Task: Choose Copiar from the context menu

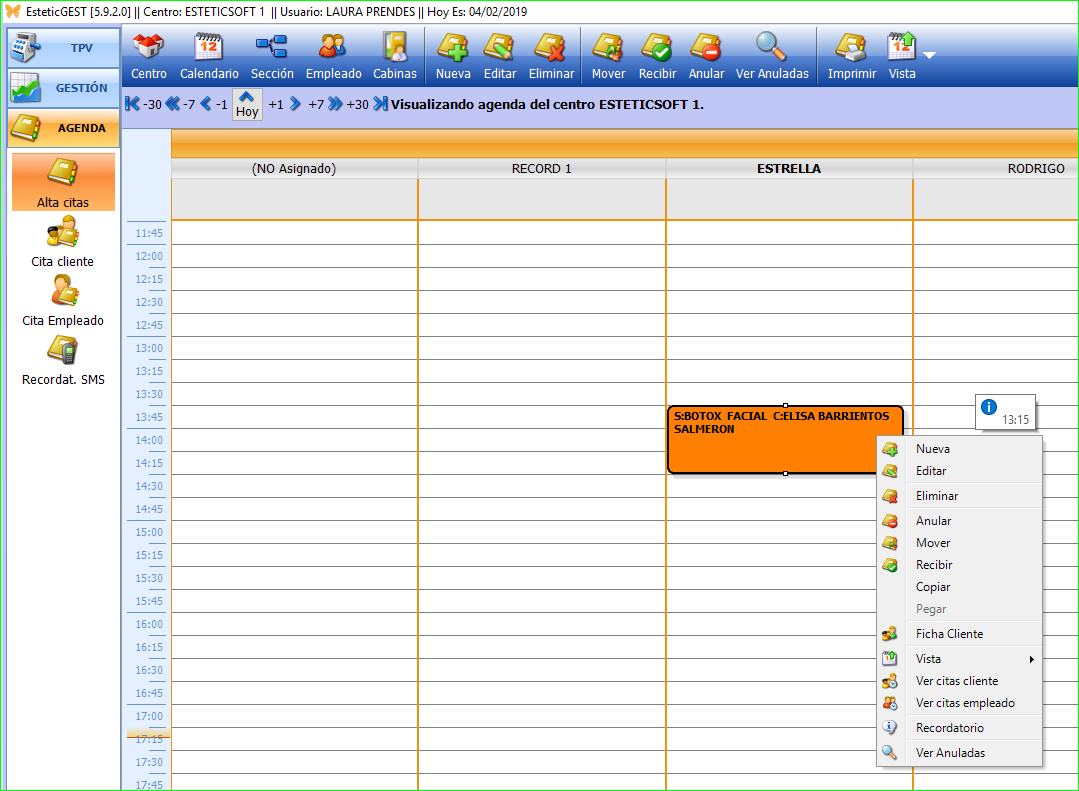Action: pos(933,587)
